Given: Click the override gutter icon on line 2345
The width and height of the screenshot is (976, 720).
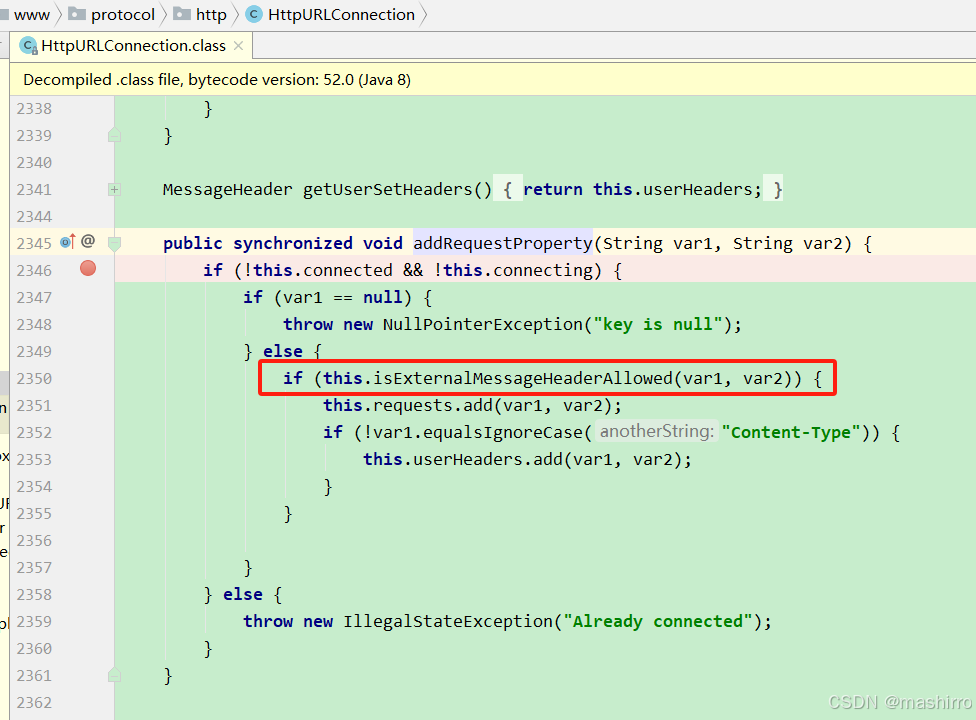Looking at the screenshot, I should 67,241.
